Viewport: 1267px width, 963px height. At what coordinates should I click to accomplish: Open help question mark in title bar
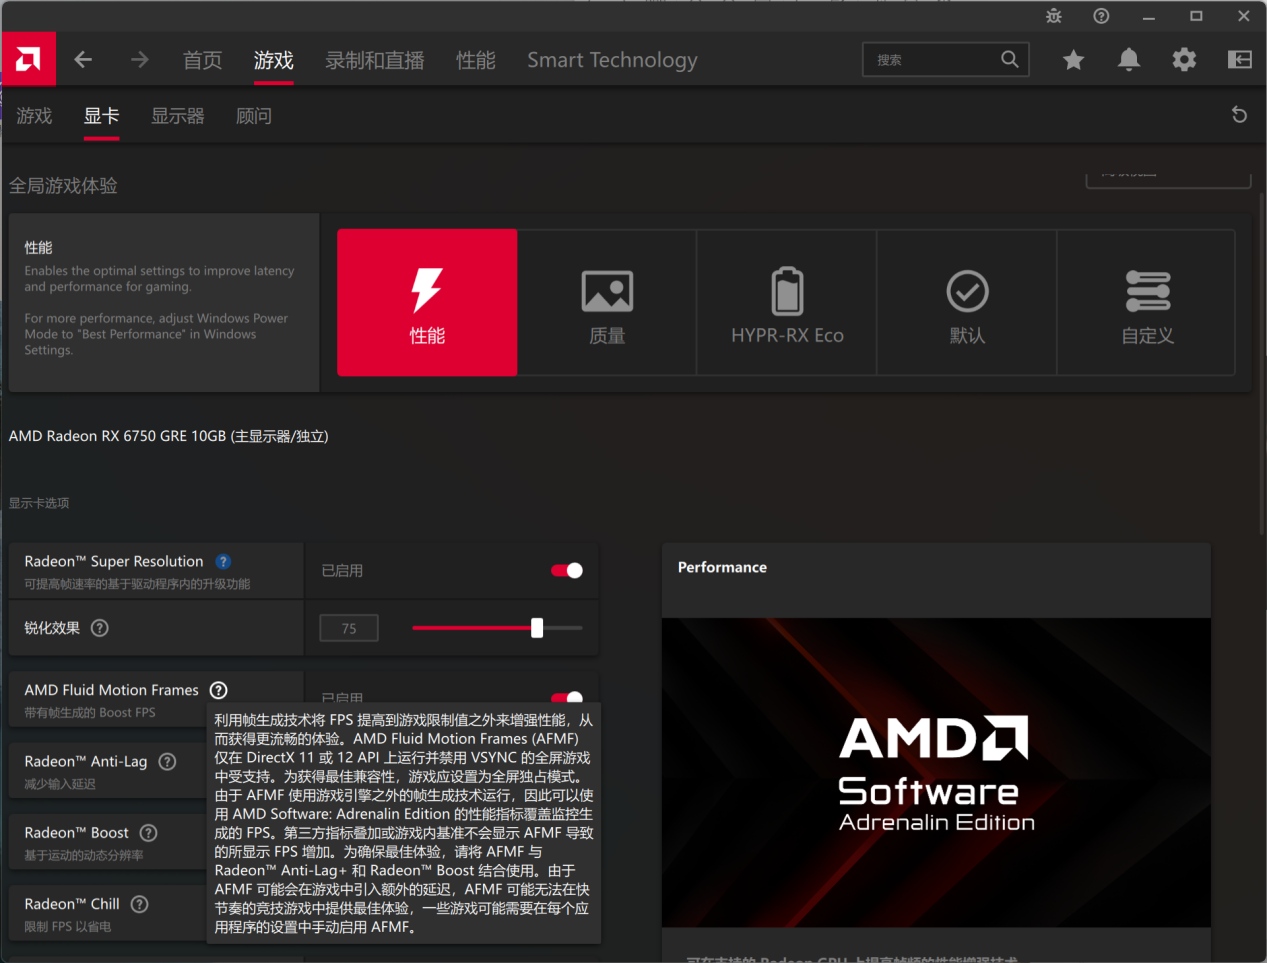[1101, 16]
